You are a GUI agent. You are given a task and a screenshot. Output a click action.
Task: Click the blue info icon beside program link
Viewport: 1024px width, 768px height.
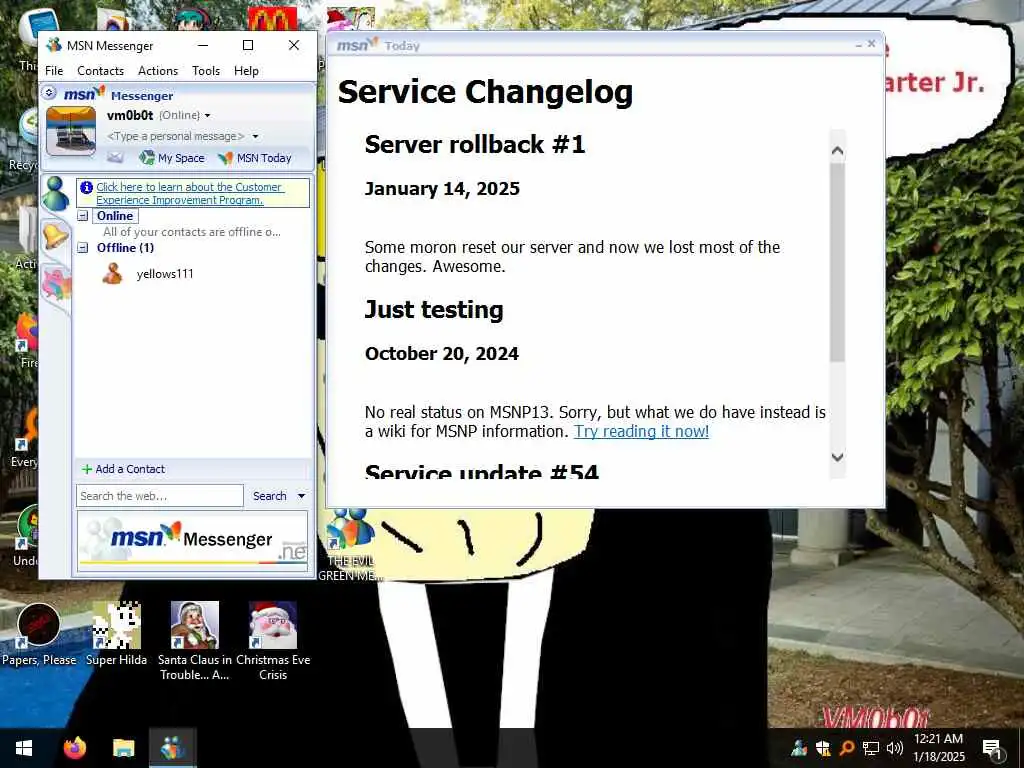(x=86, y=187)
